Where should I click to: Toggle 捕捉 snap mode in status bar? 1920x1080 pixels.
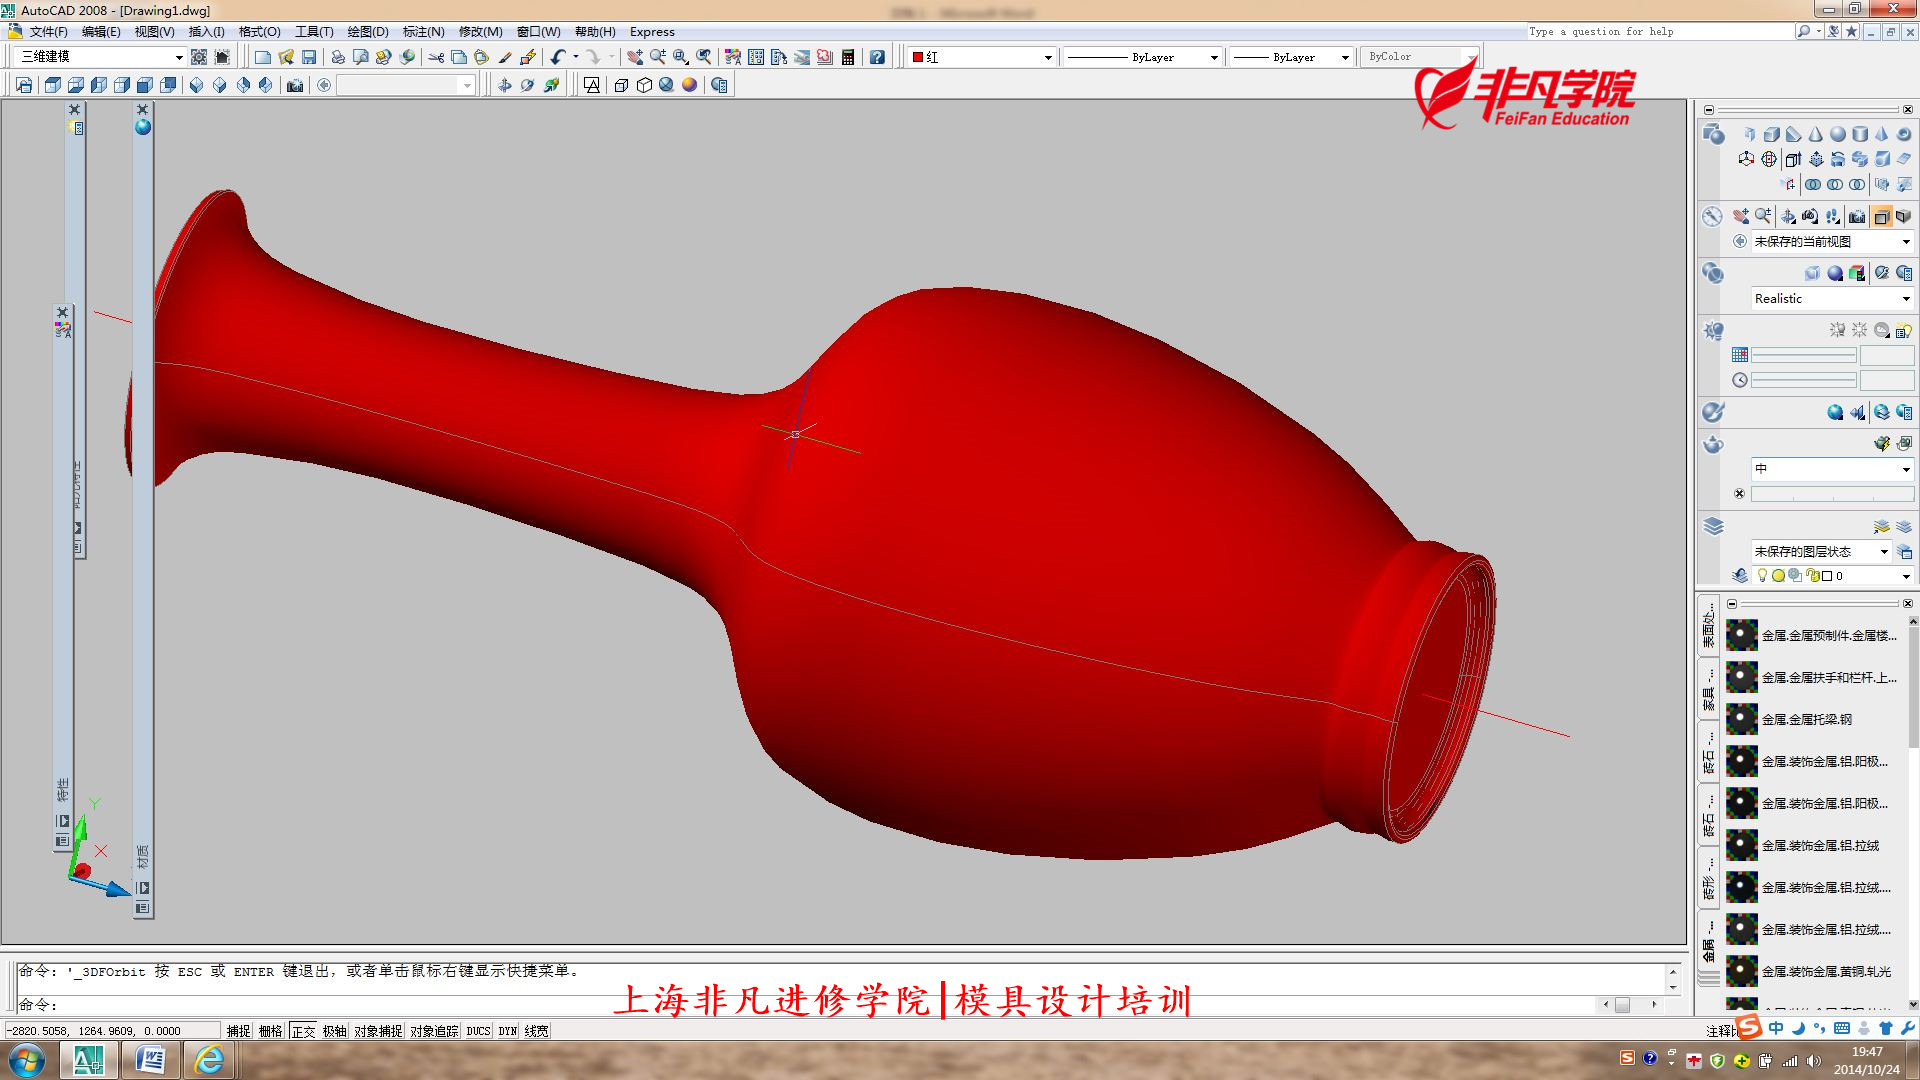[x=239, y=1031]
